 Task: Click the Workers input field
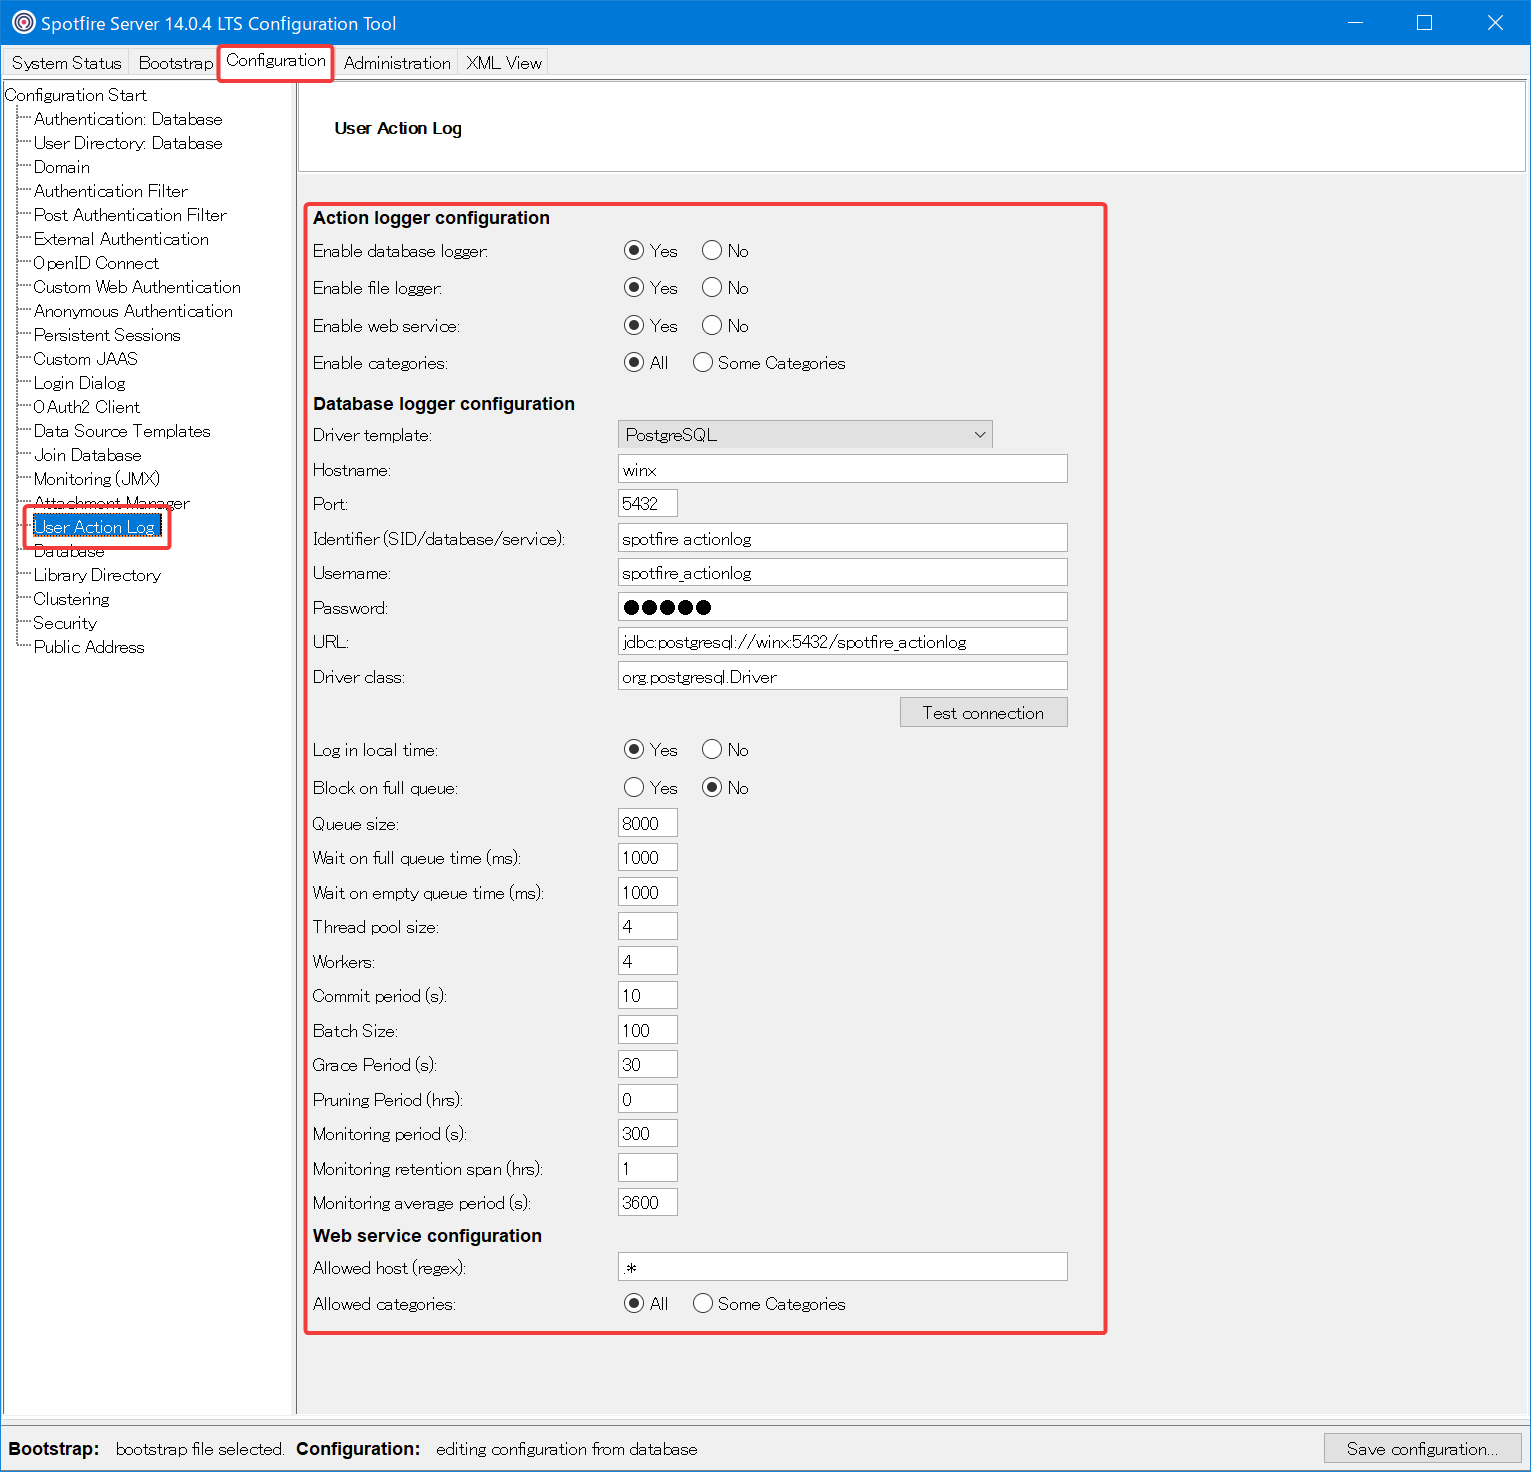pos(648,962)
